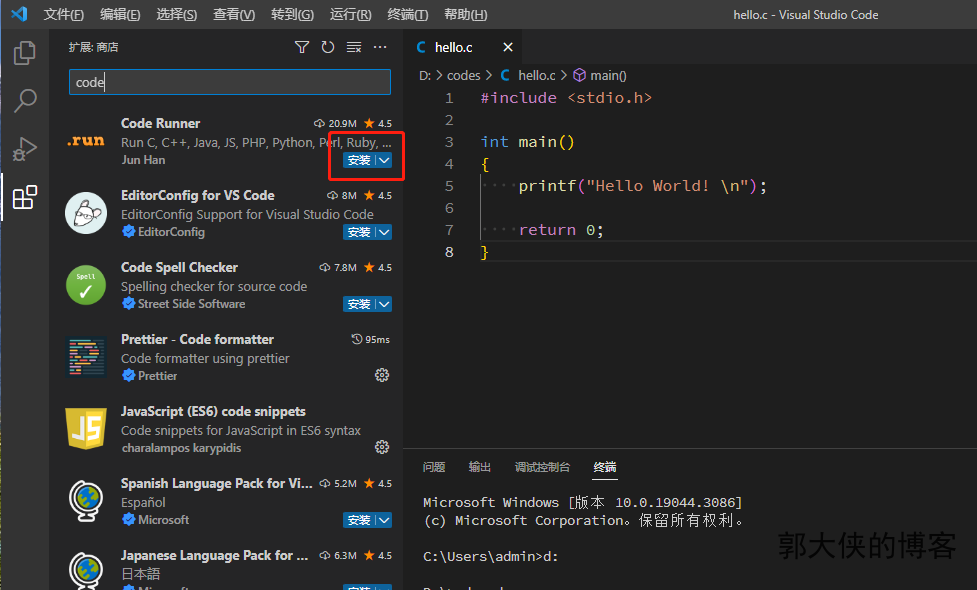The height and width of the screenshot is (590, 977).
Task: Open Code Spell Checker extension title
Action: click(x=179, y=267)
